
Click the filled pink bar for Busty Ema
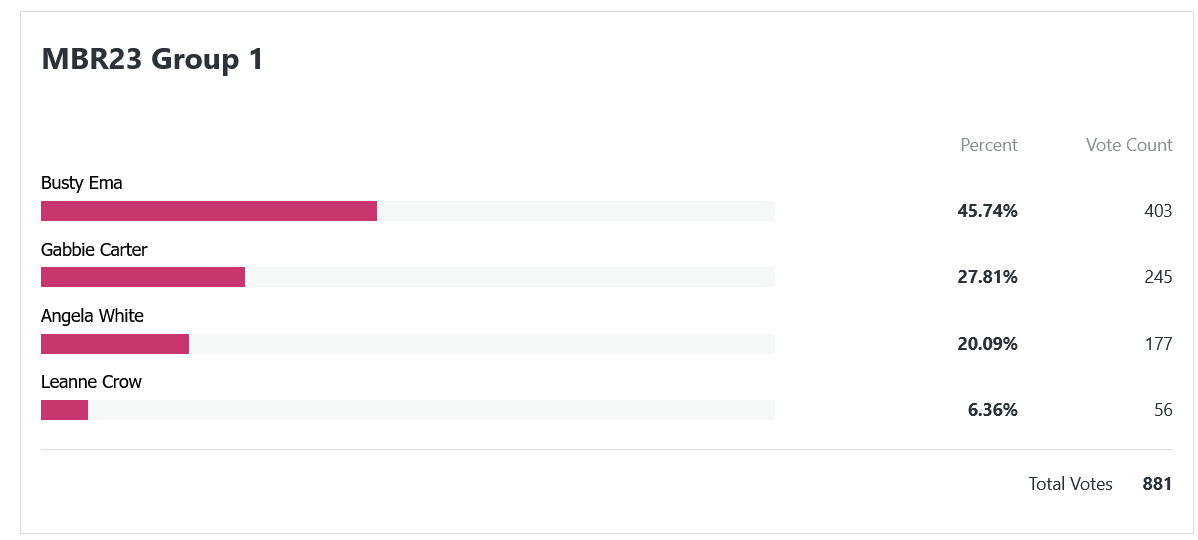point(209,211)
